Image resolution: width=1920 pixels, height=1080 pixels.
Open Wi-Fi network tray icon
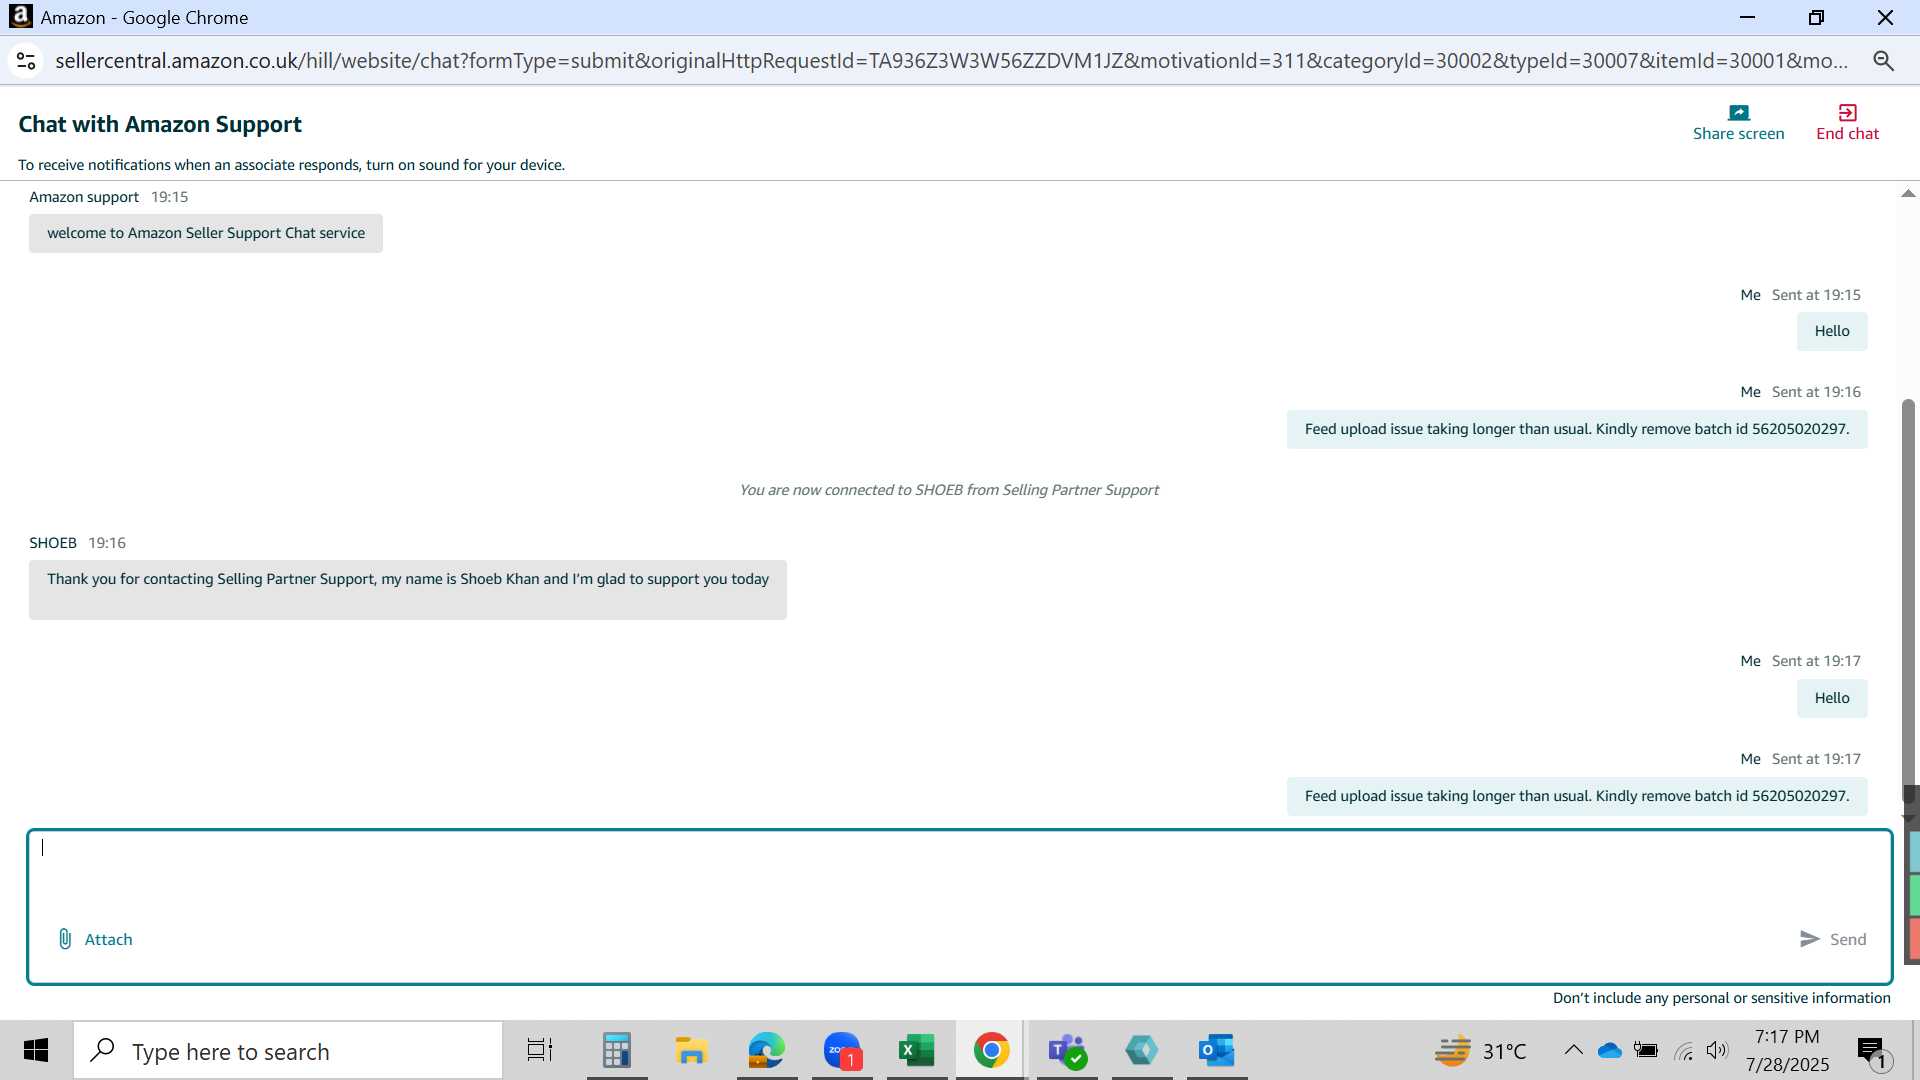[1683, 1051]
